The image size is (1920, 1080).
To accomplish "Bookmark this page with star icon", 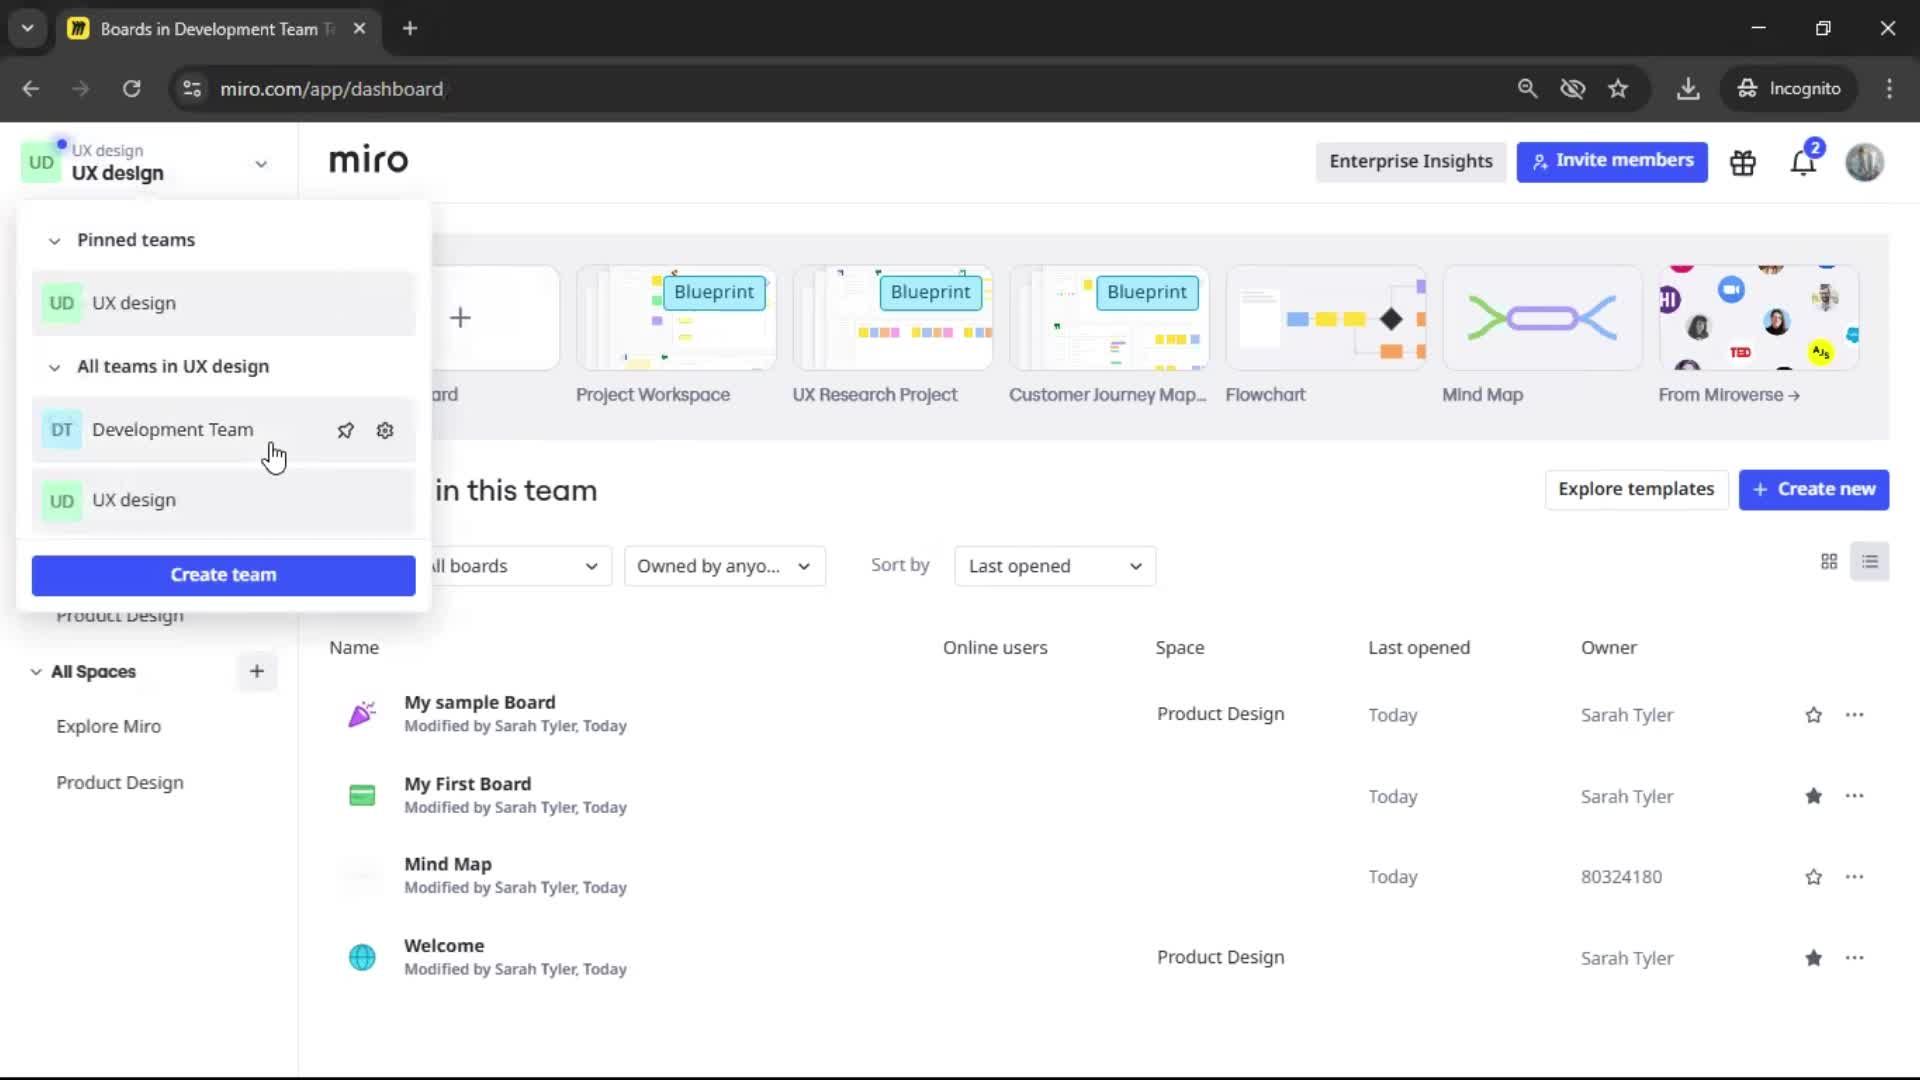I will [x=1618, y=89].
